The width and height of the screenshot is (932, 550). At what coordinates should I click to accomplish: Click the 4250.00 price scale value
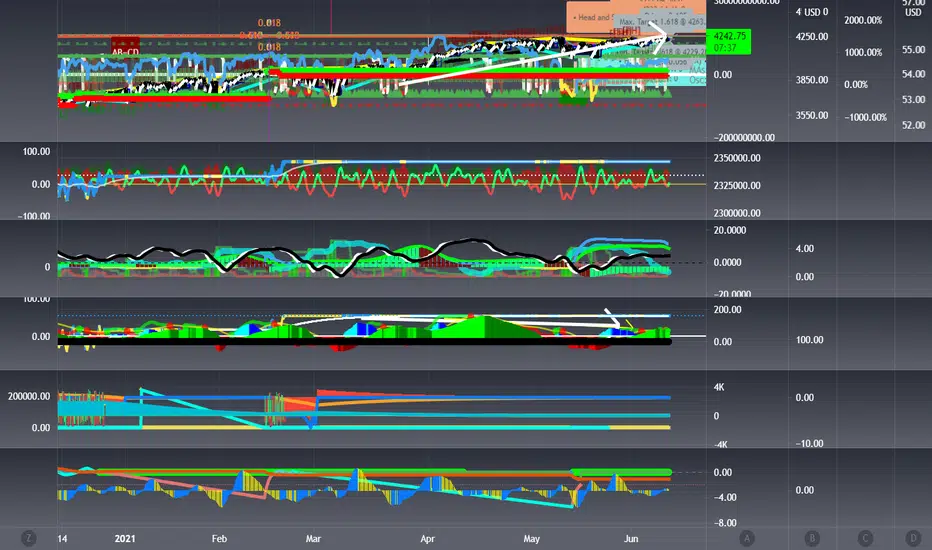812,37
